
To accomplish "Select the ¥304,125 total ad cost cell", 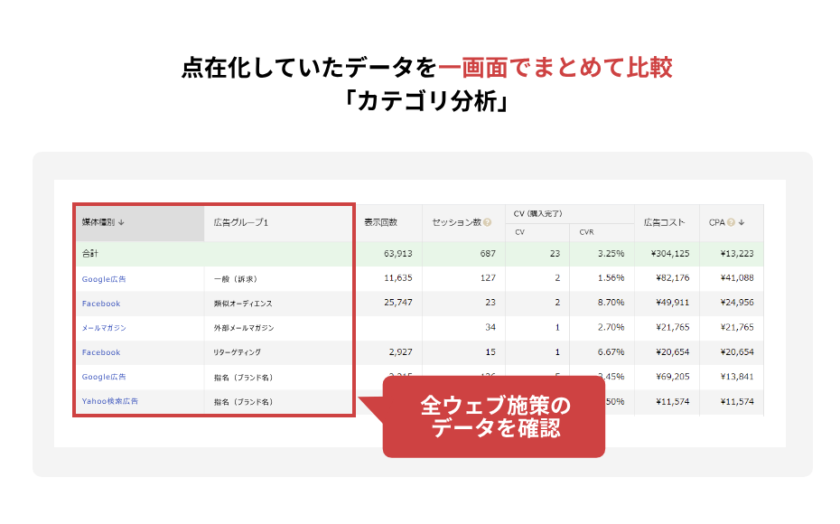I will point(667,254).
